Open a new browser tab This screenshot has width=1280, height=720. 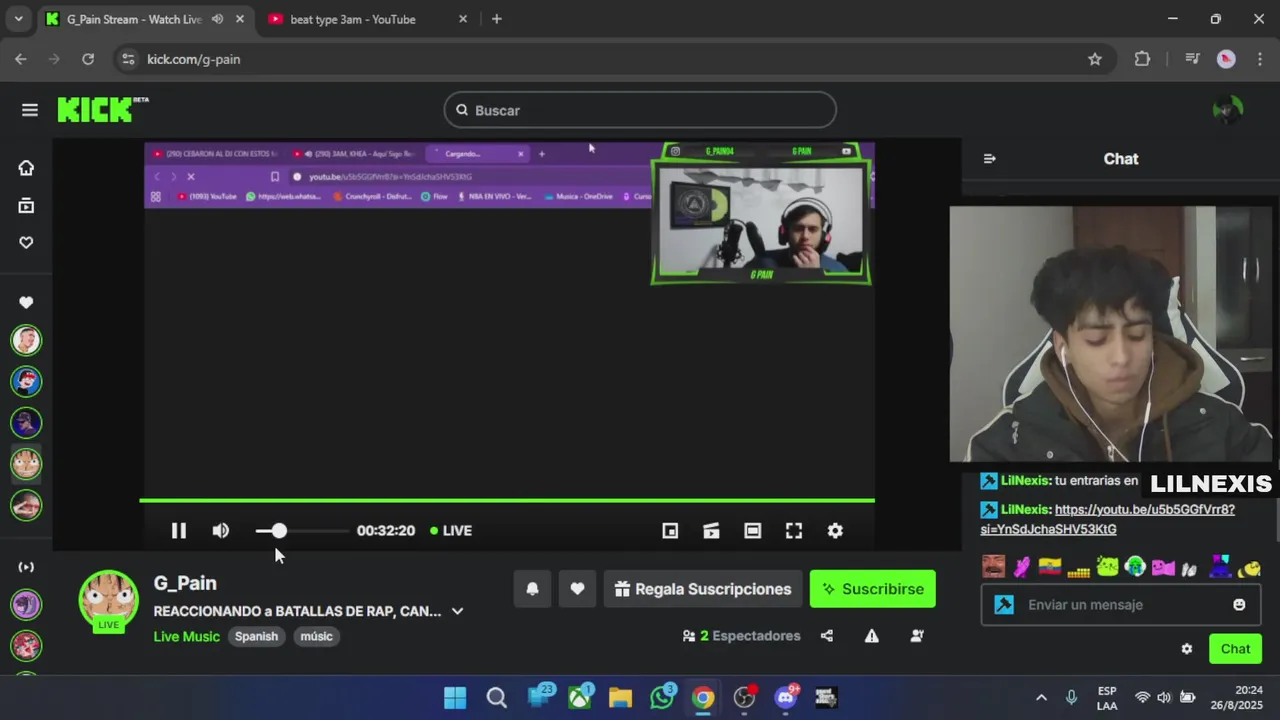click(x=497, y=19)
